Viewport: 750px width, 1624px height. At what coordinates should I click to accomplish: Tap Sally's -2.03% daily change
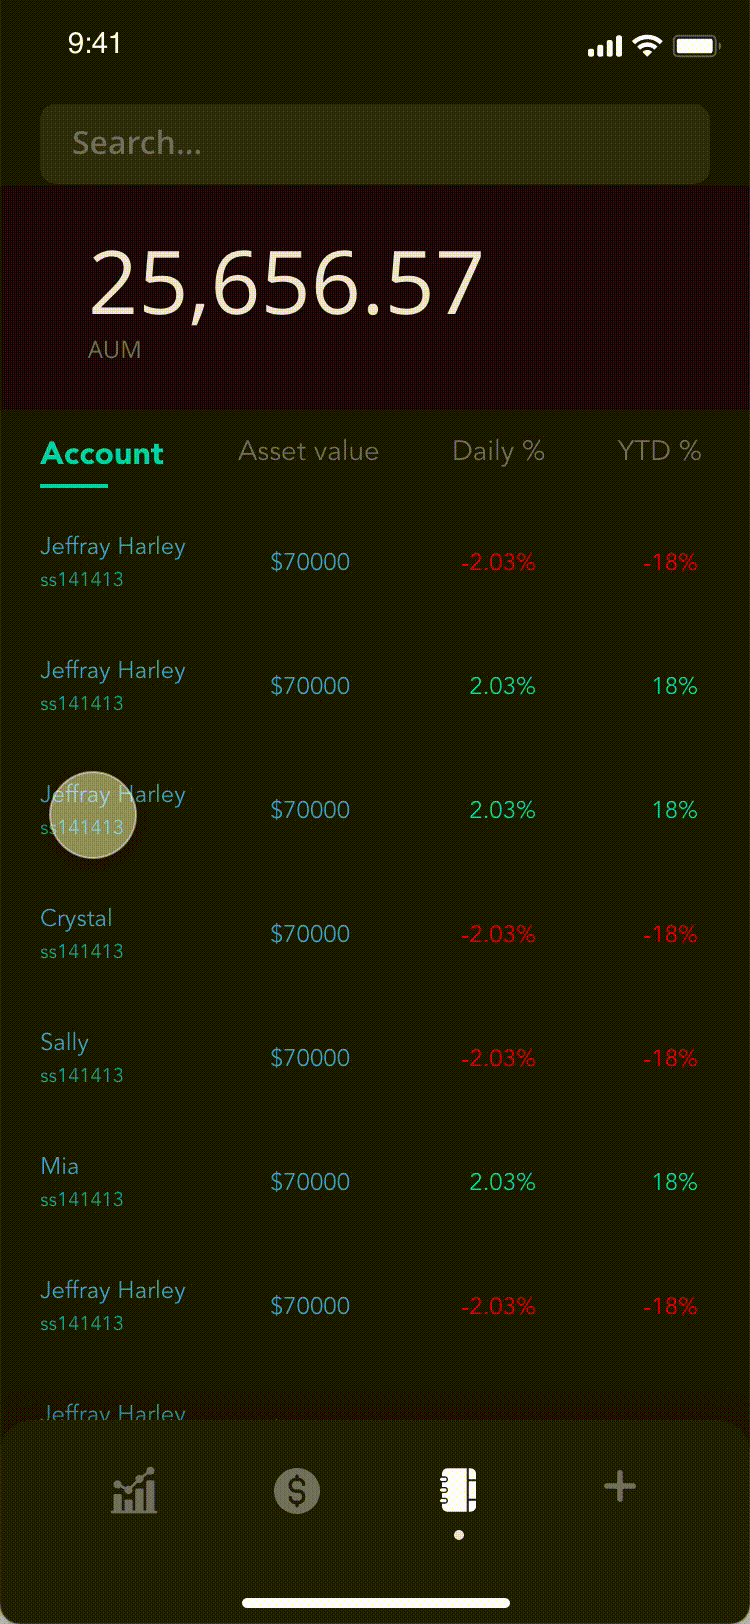[x=498, y=1058]
